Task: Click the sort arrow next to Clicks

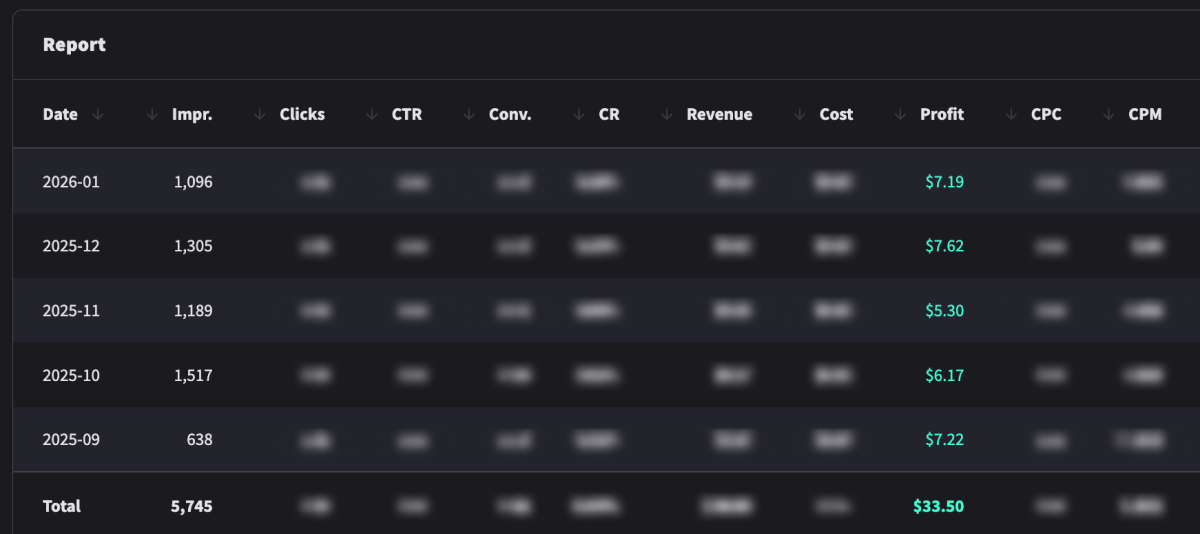Action: tap(260, 115)
